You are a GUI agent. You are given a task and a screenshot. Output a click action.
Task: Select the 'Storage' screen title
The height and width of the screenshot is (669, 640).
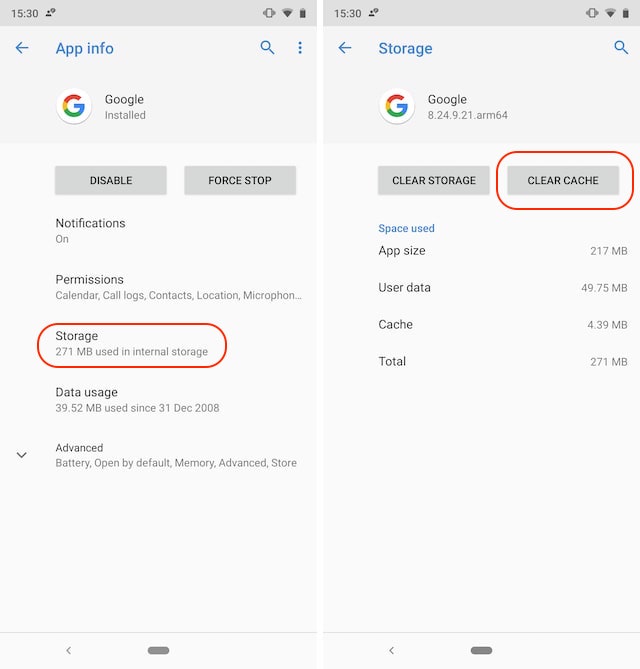(405, 48)
